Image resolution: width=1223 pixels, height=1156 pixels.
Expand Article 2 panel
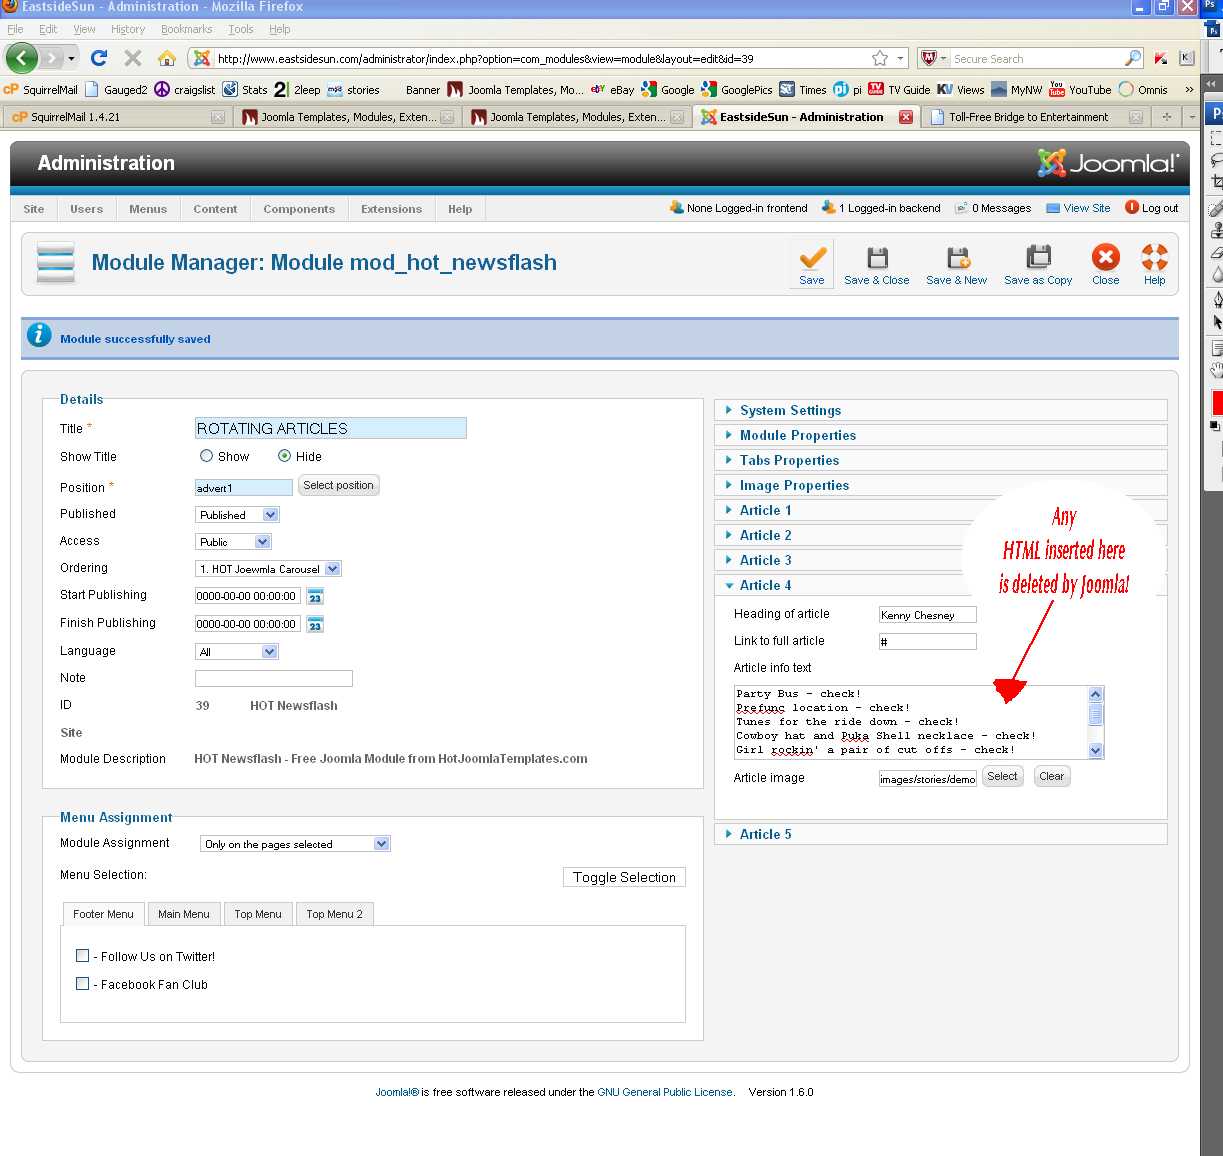(x=940, y=535)
